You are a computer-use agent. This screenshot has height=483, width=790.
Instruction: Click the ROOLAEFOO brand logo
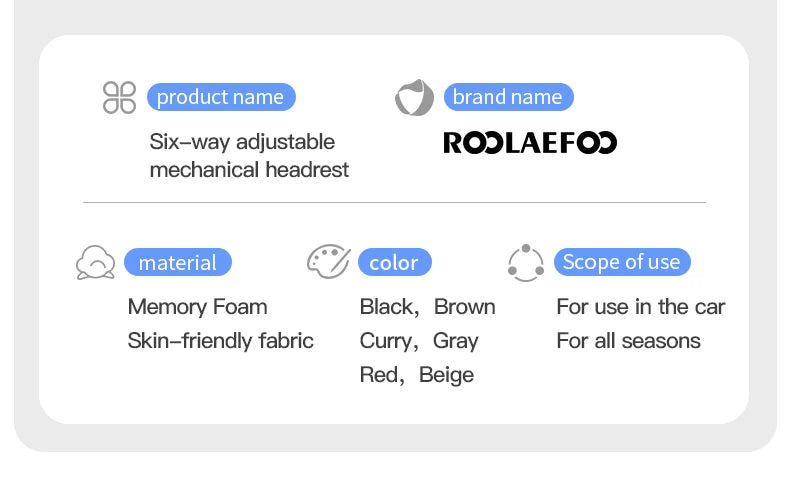[x=530, y=143]
